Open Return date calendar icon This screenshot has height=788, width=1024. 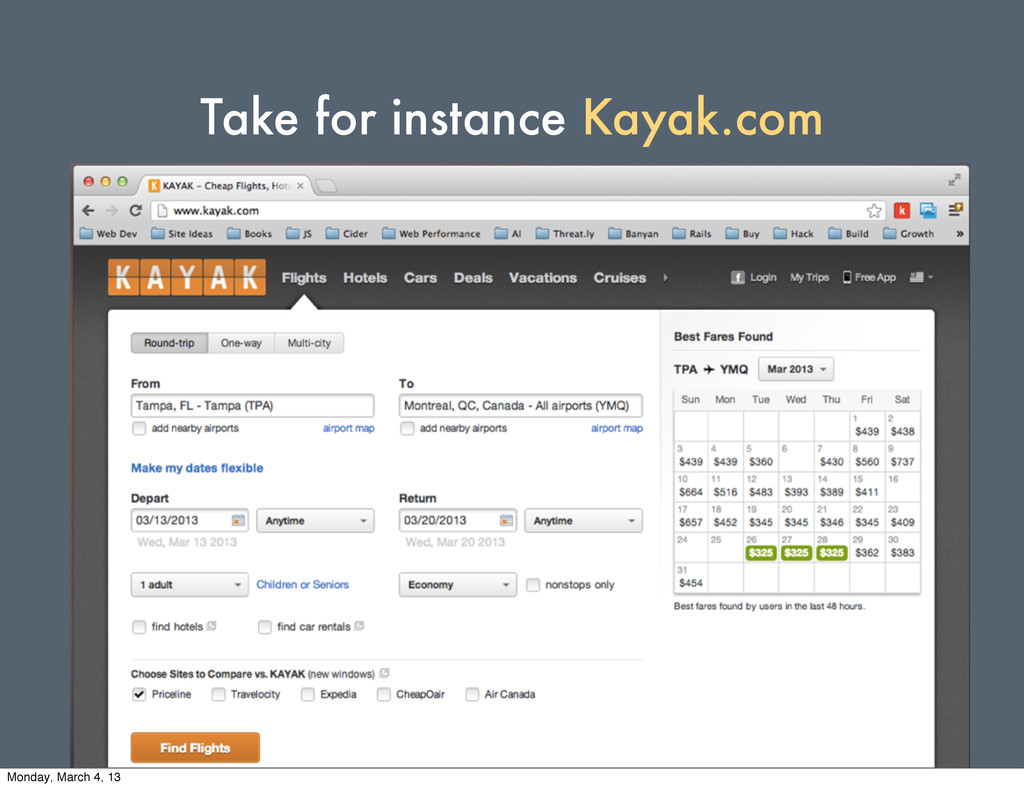click(x=506, y=520)
